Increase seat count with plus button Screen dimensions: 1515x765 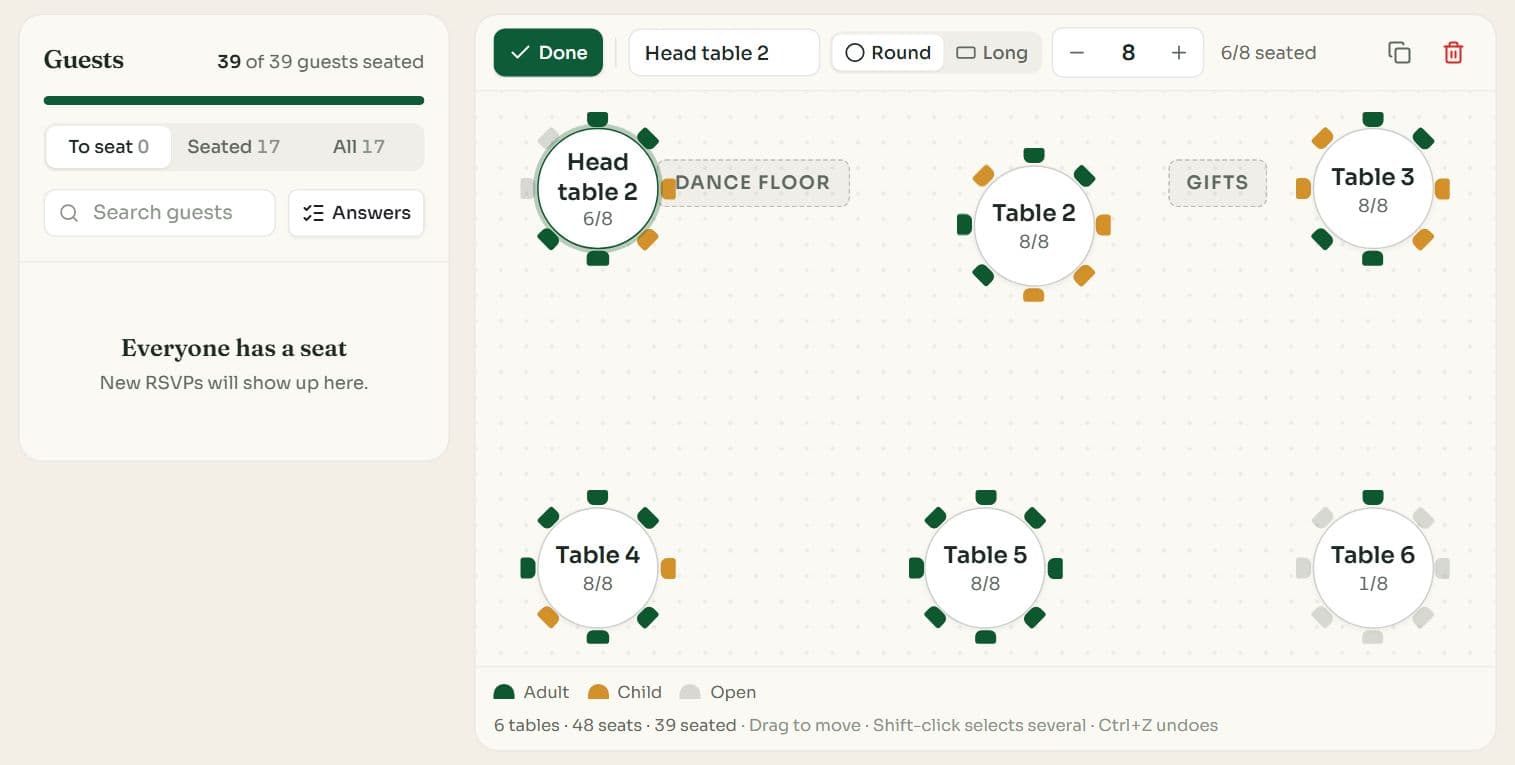click(1179, 53)
